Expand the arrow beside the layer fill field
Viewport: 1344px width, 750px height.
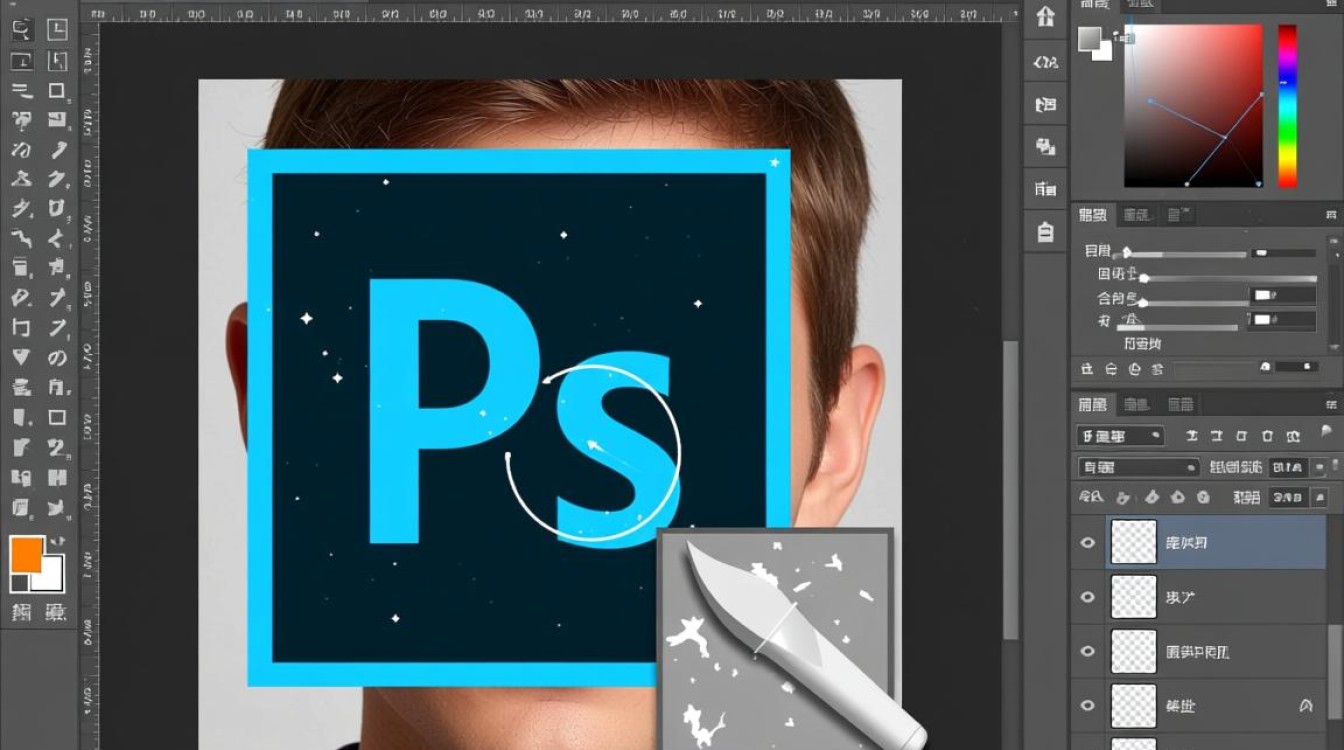[x=1320, y=497]
